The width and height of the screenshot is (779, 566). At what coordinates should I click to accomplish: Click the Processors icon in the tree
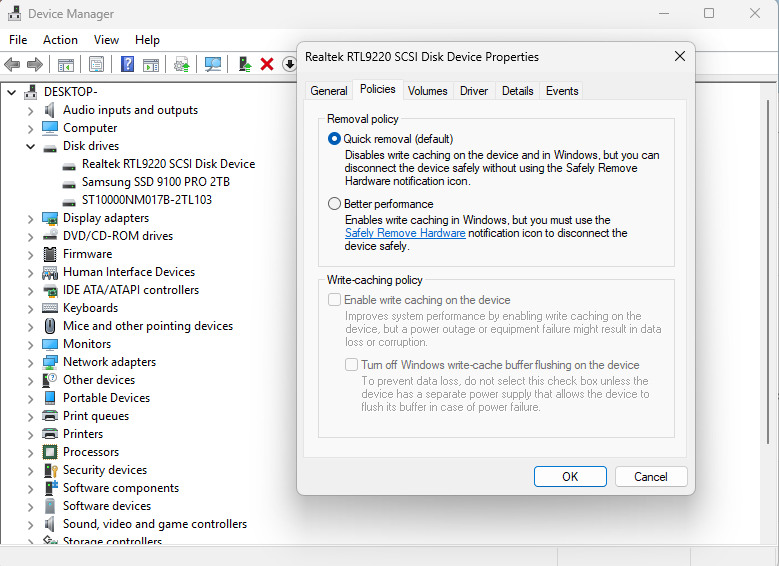tap(50, 452)
